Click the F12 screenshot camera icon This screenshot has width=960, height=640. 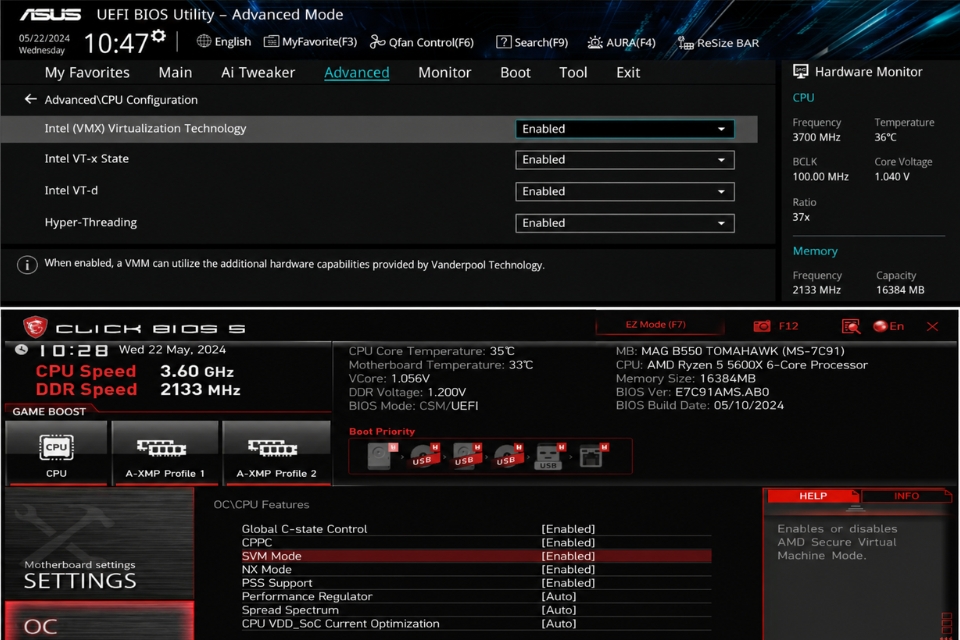click(762, 326)
